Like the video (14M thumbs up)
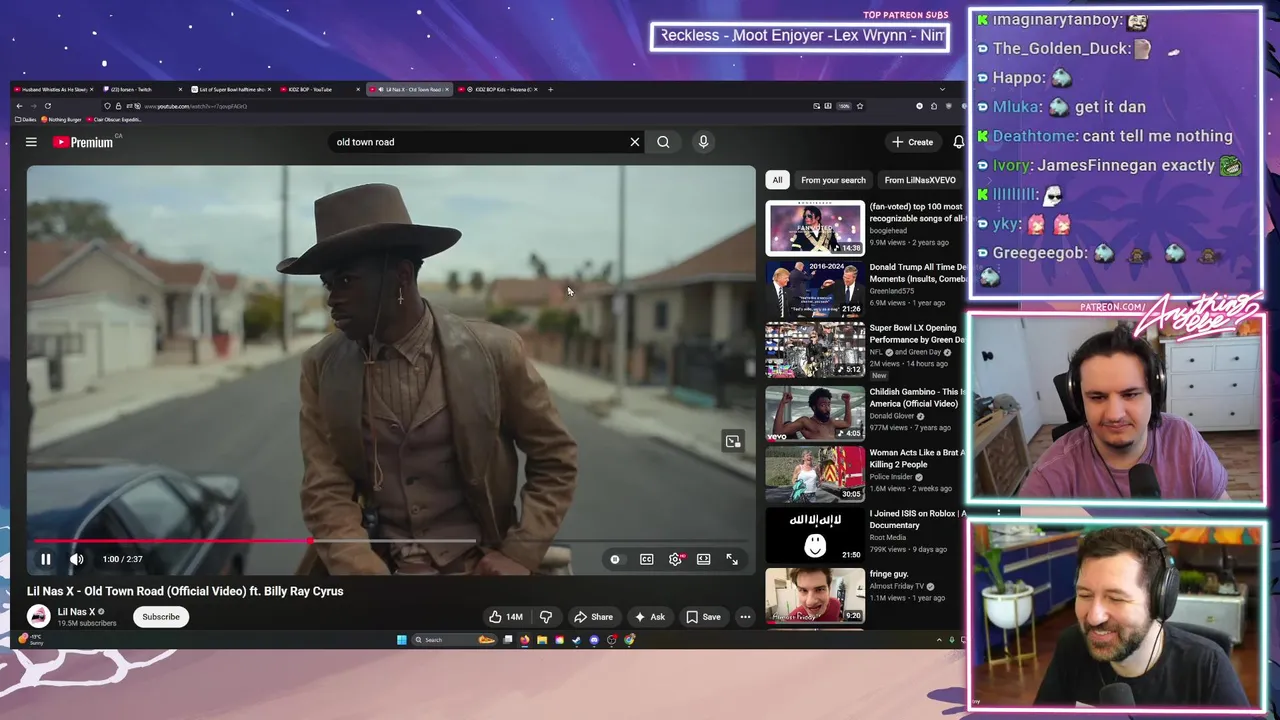Viewport: 1280px width, 720px height. pos(506,617)
